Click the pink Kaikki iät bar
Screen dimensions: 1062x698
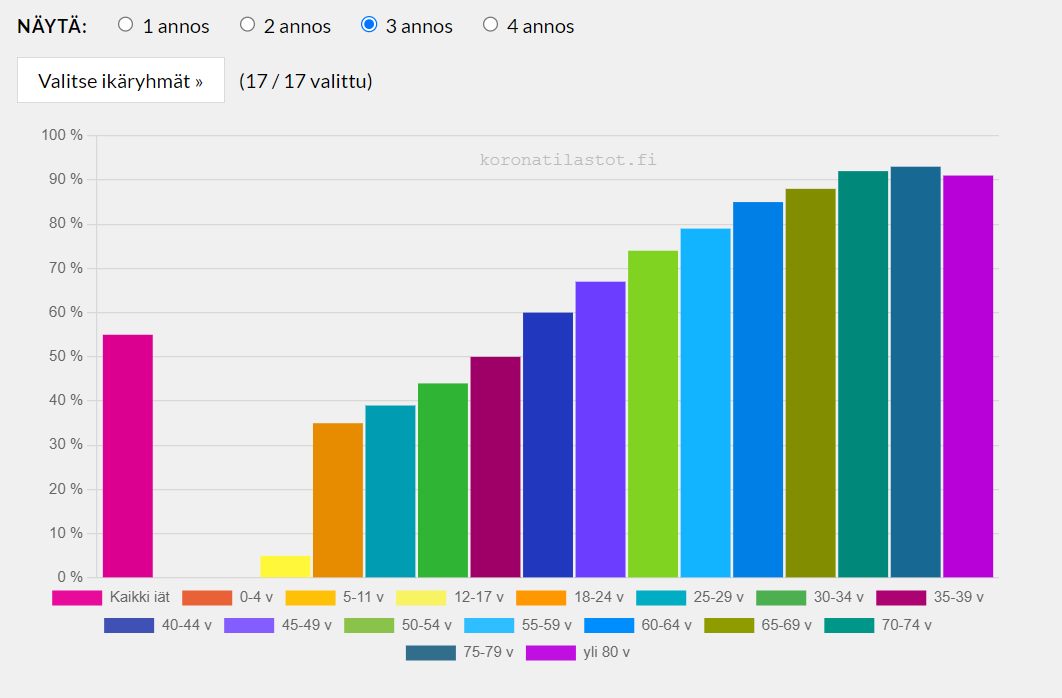point(128,456)
